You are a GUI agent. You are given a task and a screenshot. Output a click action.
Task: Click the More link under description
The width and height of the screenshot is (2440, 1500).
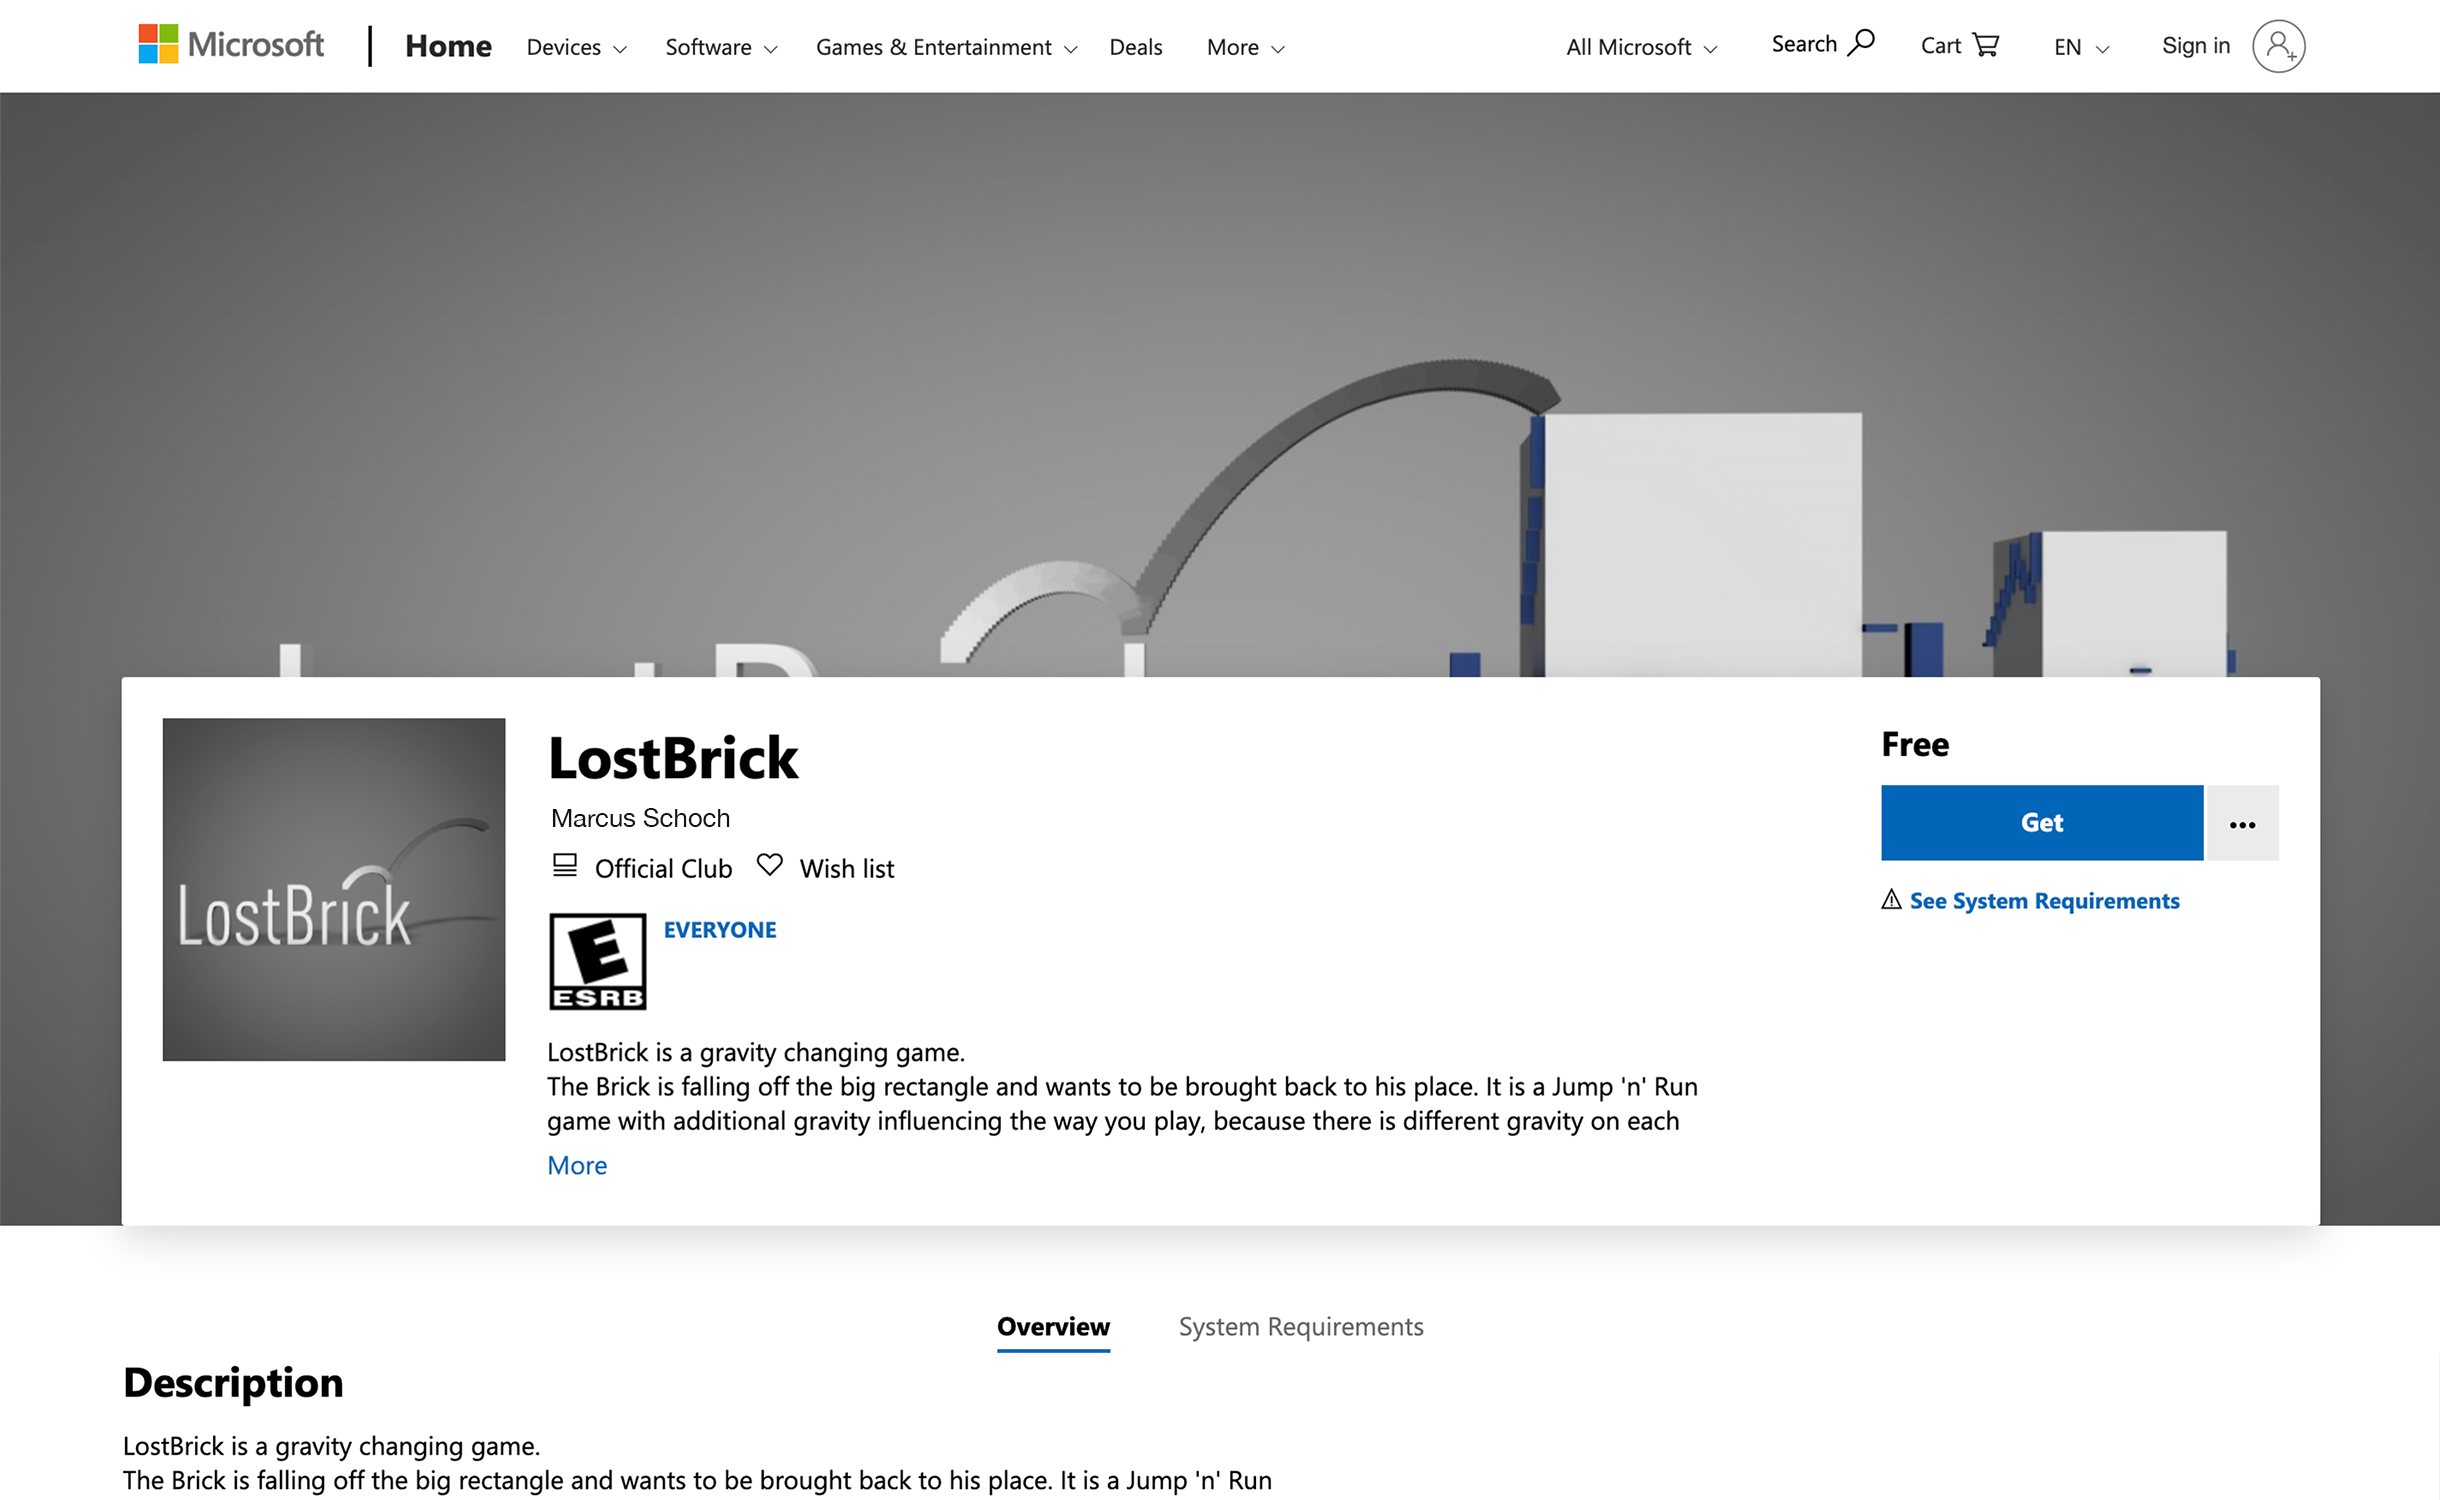pos(577,1165)
